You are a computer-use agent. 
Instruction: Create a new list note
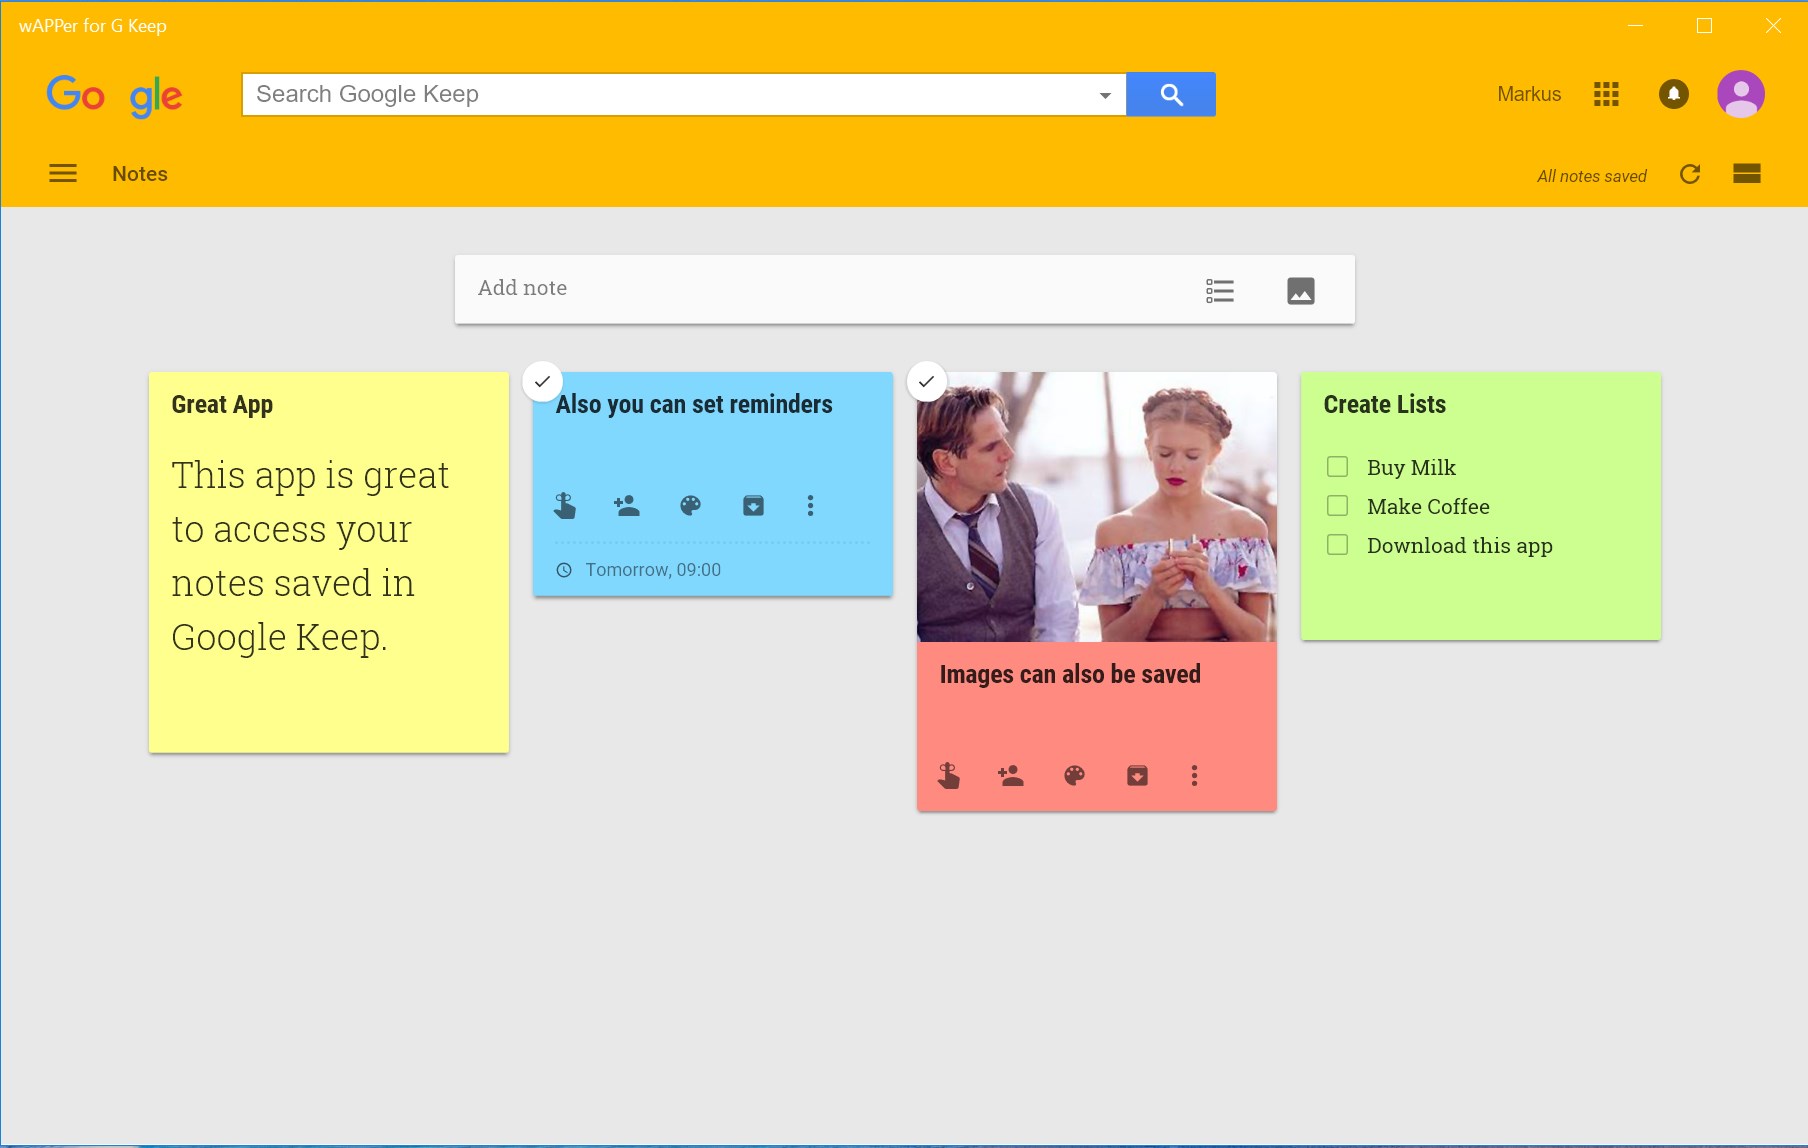(x=1219, y=291)
